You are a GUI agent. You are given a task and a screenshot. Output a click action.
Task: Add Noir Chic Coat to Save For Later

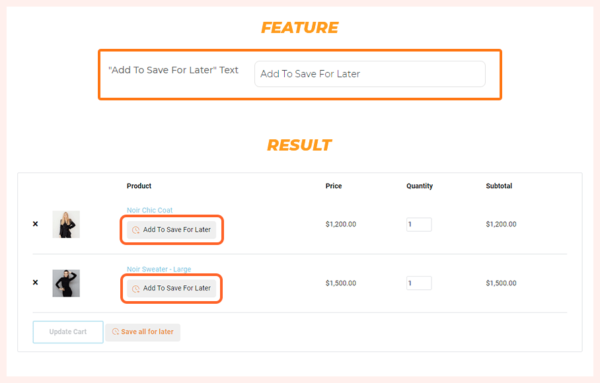tap(171, 230)
